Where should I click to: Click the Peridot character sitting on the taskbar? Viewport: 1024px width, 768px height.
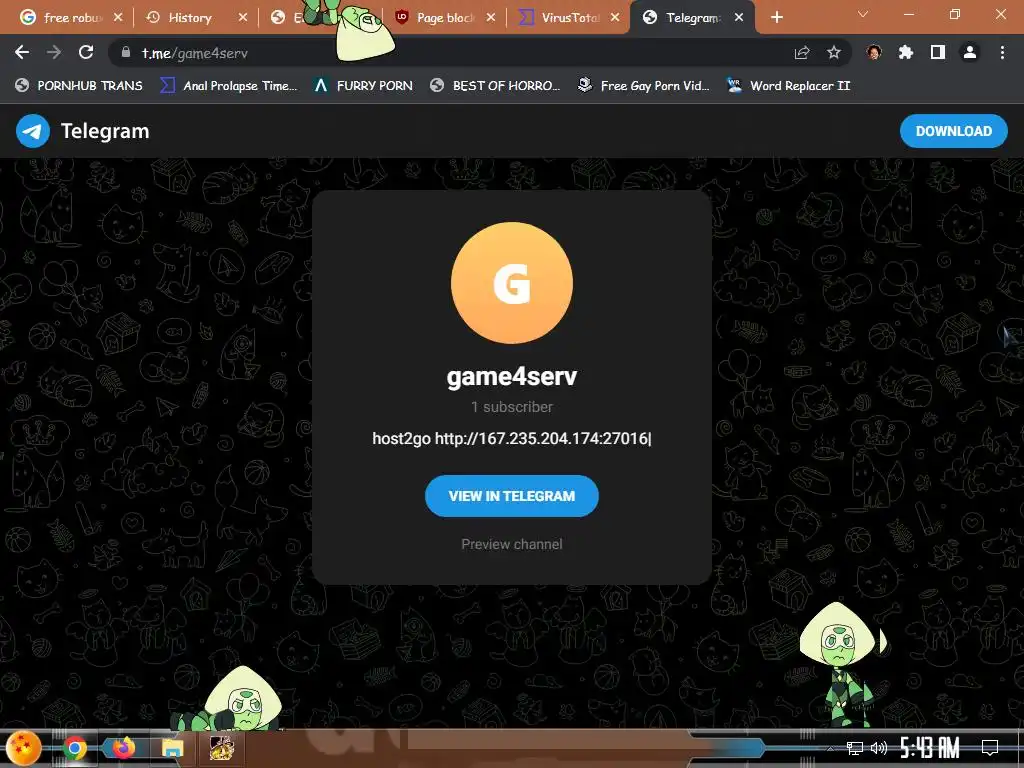point(229,700)
